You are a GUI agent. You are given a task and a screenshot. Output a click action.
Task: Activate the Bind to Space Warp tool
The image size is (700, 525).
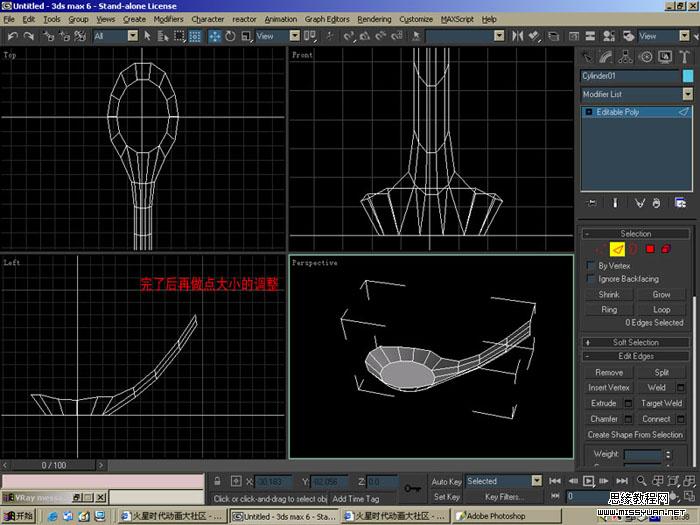coord(80,36)
